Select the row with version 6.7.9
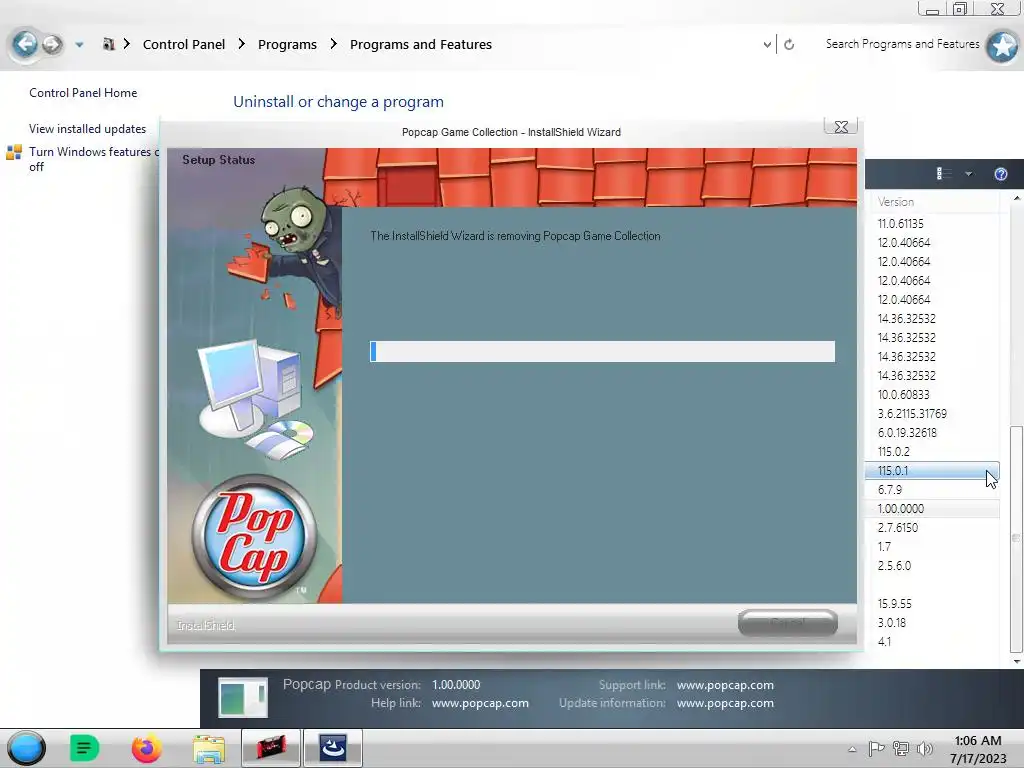Screen dimensions: 1024x768 pyautogui.click(x=932, y=489)
